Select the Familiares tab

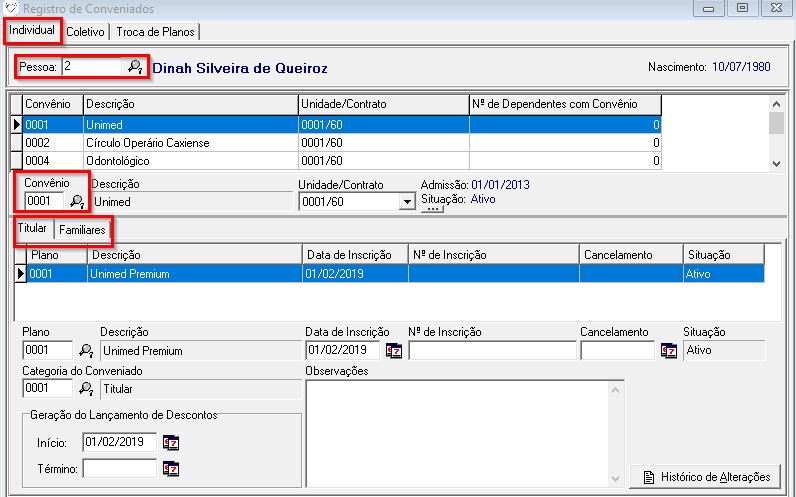click(82, 230)
